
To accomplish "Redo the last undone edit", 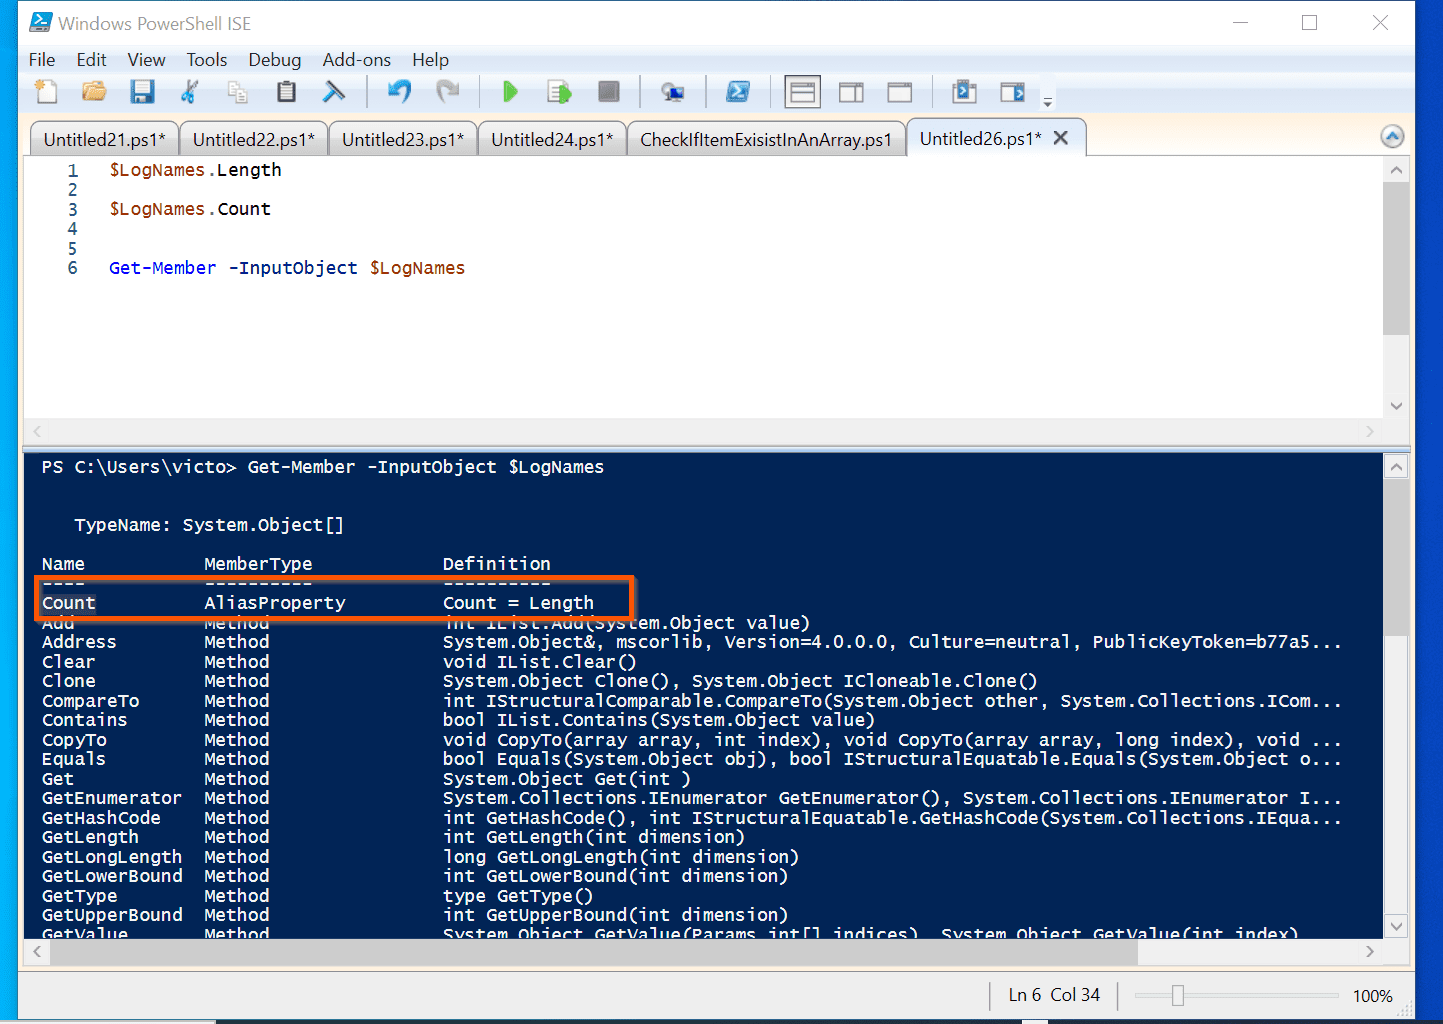I will [x=447, y=92].
